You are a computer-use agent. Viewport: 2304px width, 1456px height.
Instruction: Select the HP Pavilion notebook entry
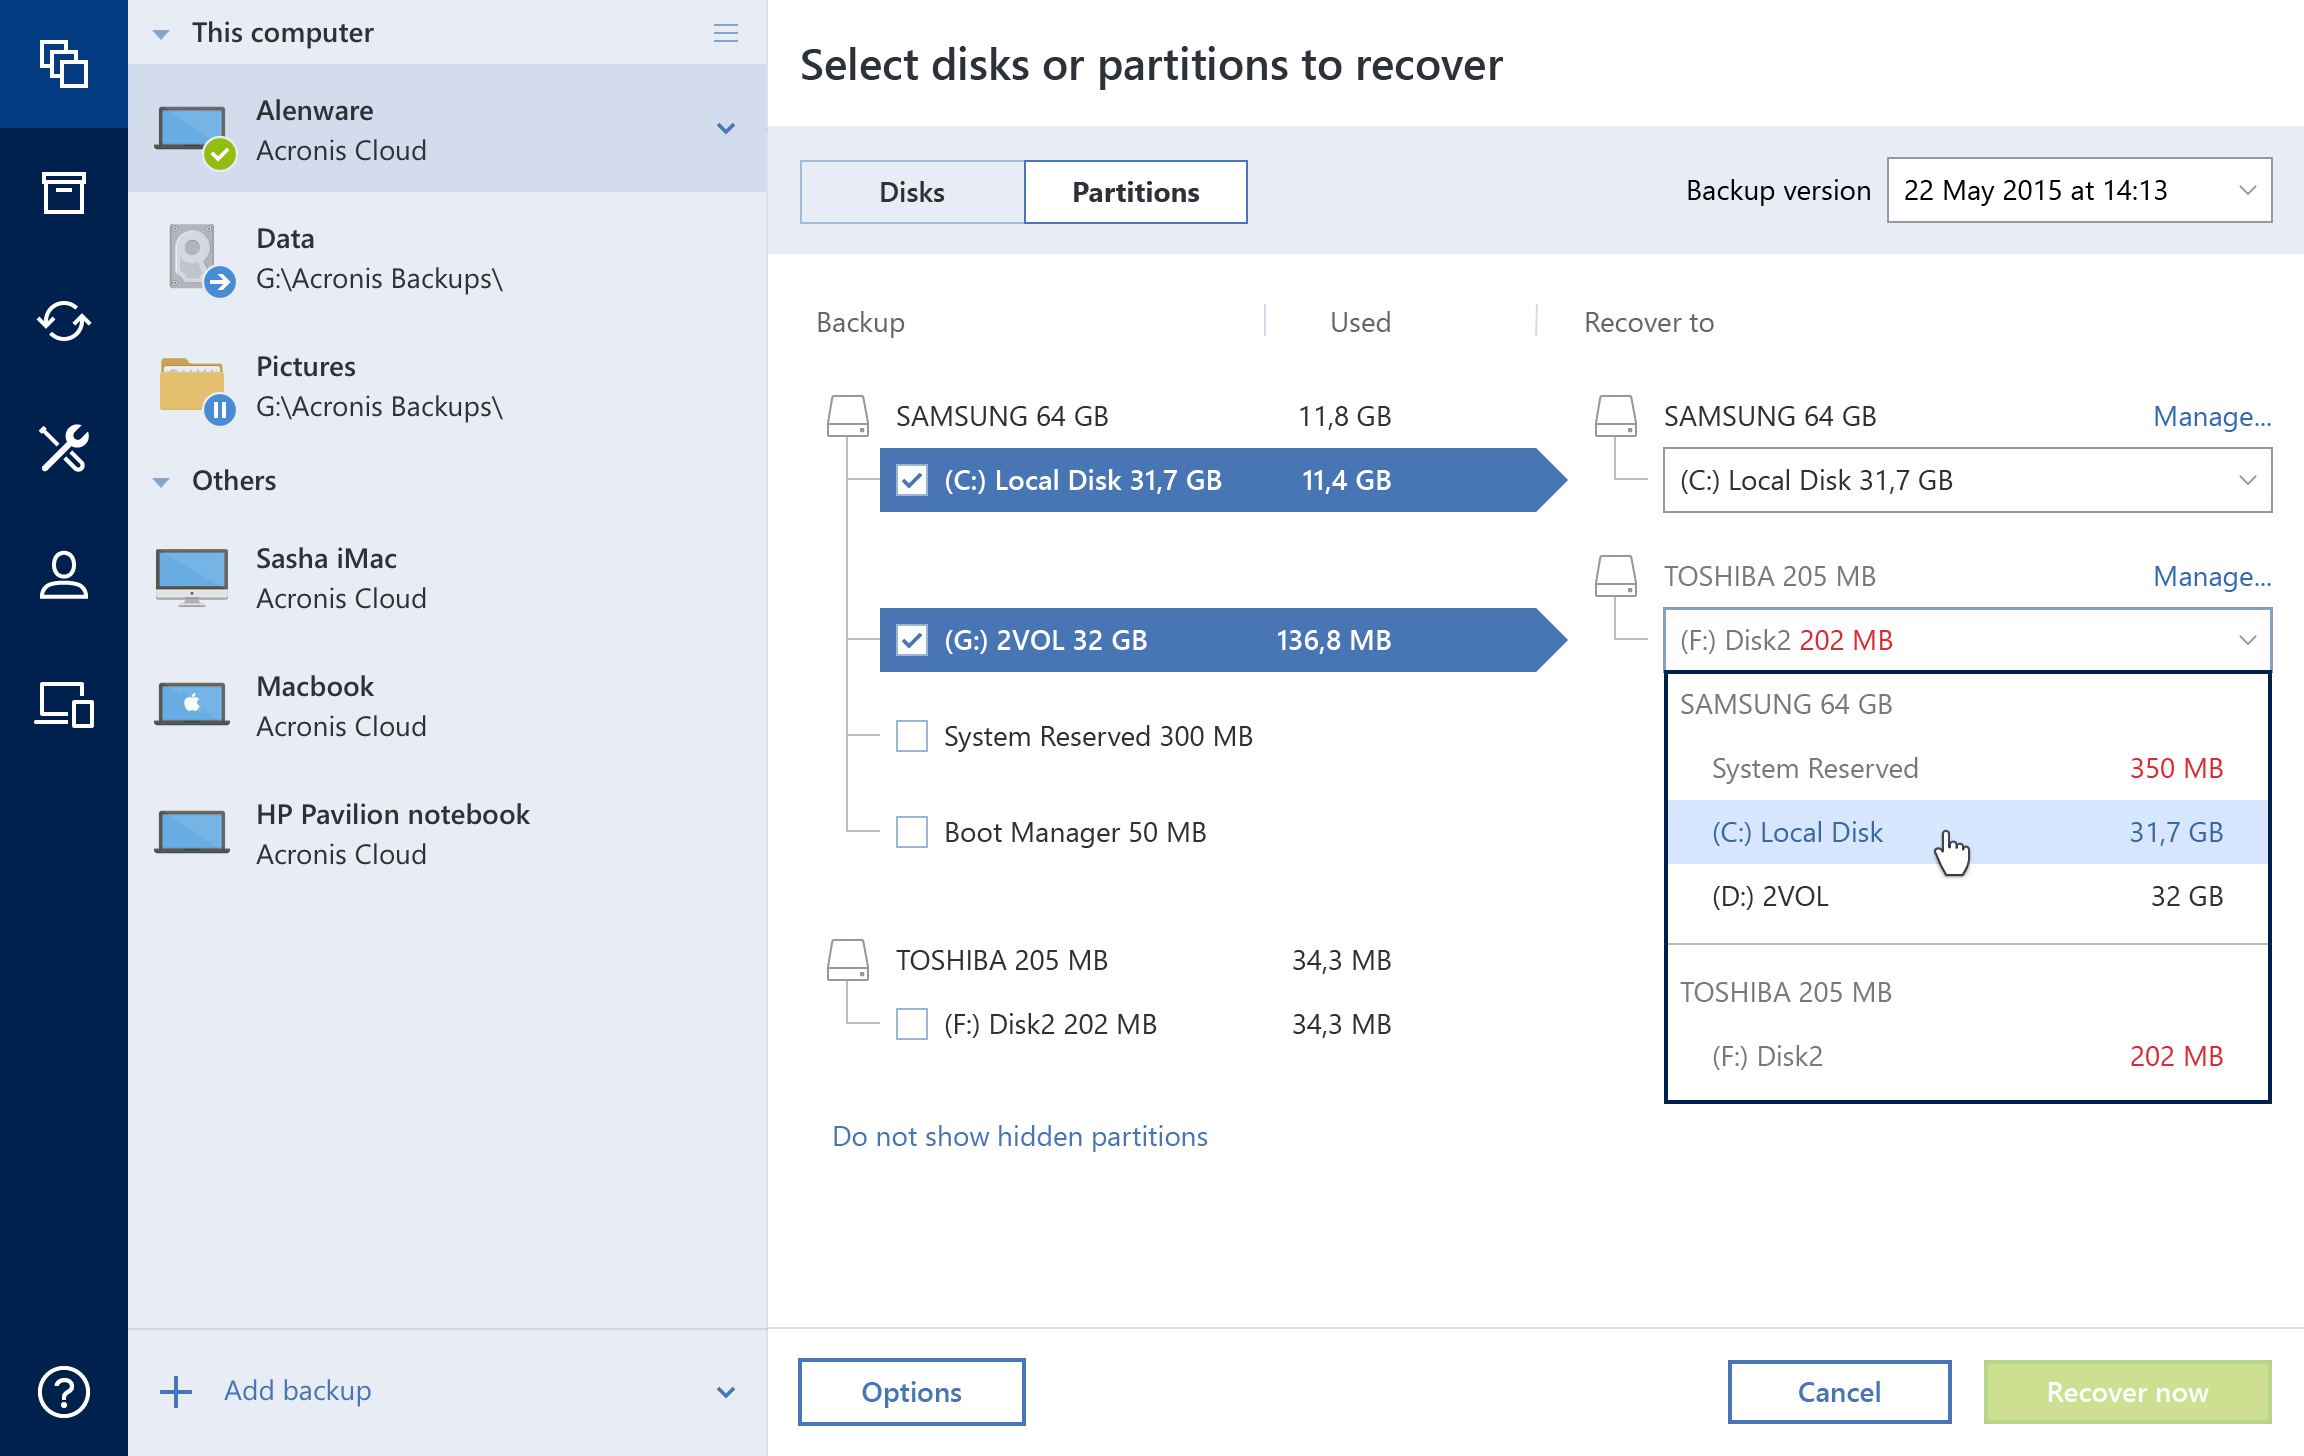tap(448, 834)
